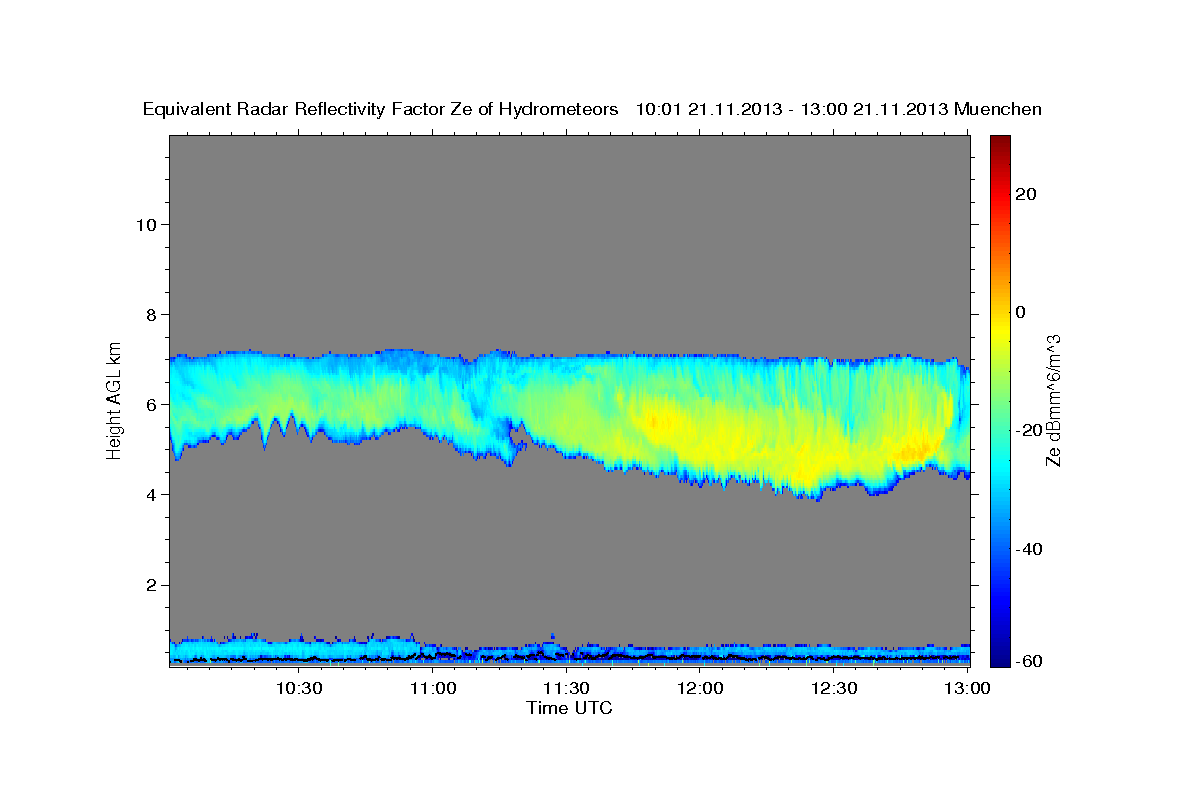This screenshot has height=800, width=1200.
Task: Click the colorbar value -60
Action: [1028, 660]
